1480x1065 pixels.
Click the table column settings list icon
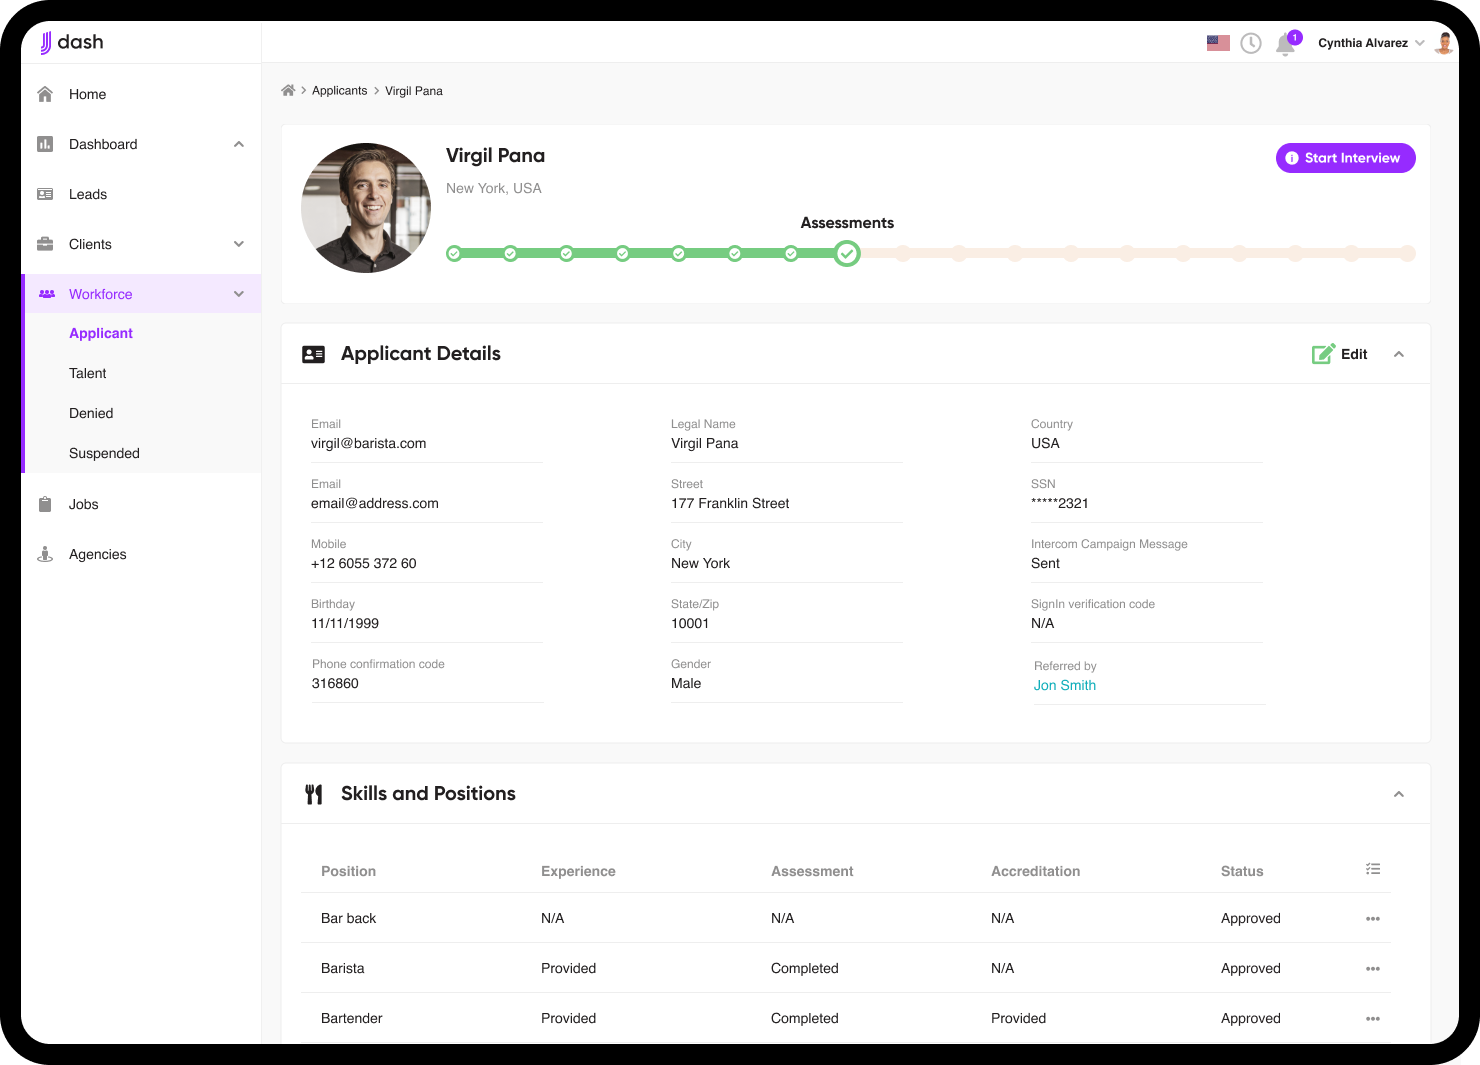tap(1373, 869)
